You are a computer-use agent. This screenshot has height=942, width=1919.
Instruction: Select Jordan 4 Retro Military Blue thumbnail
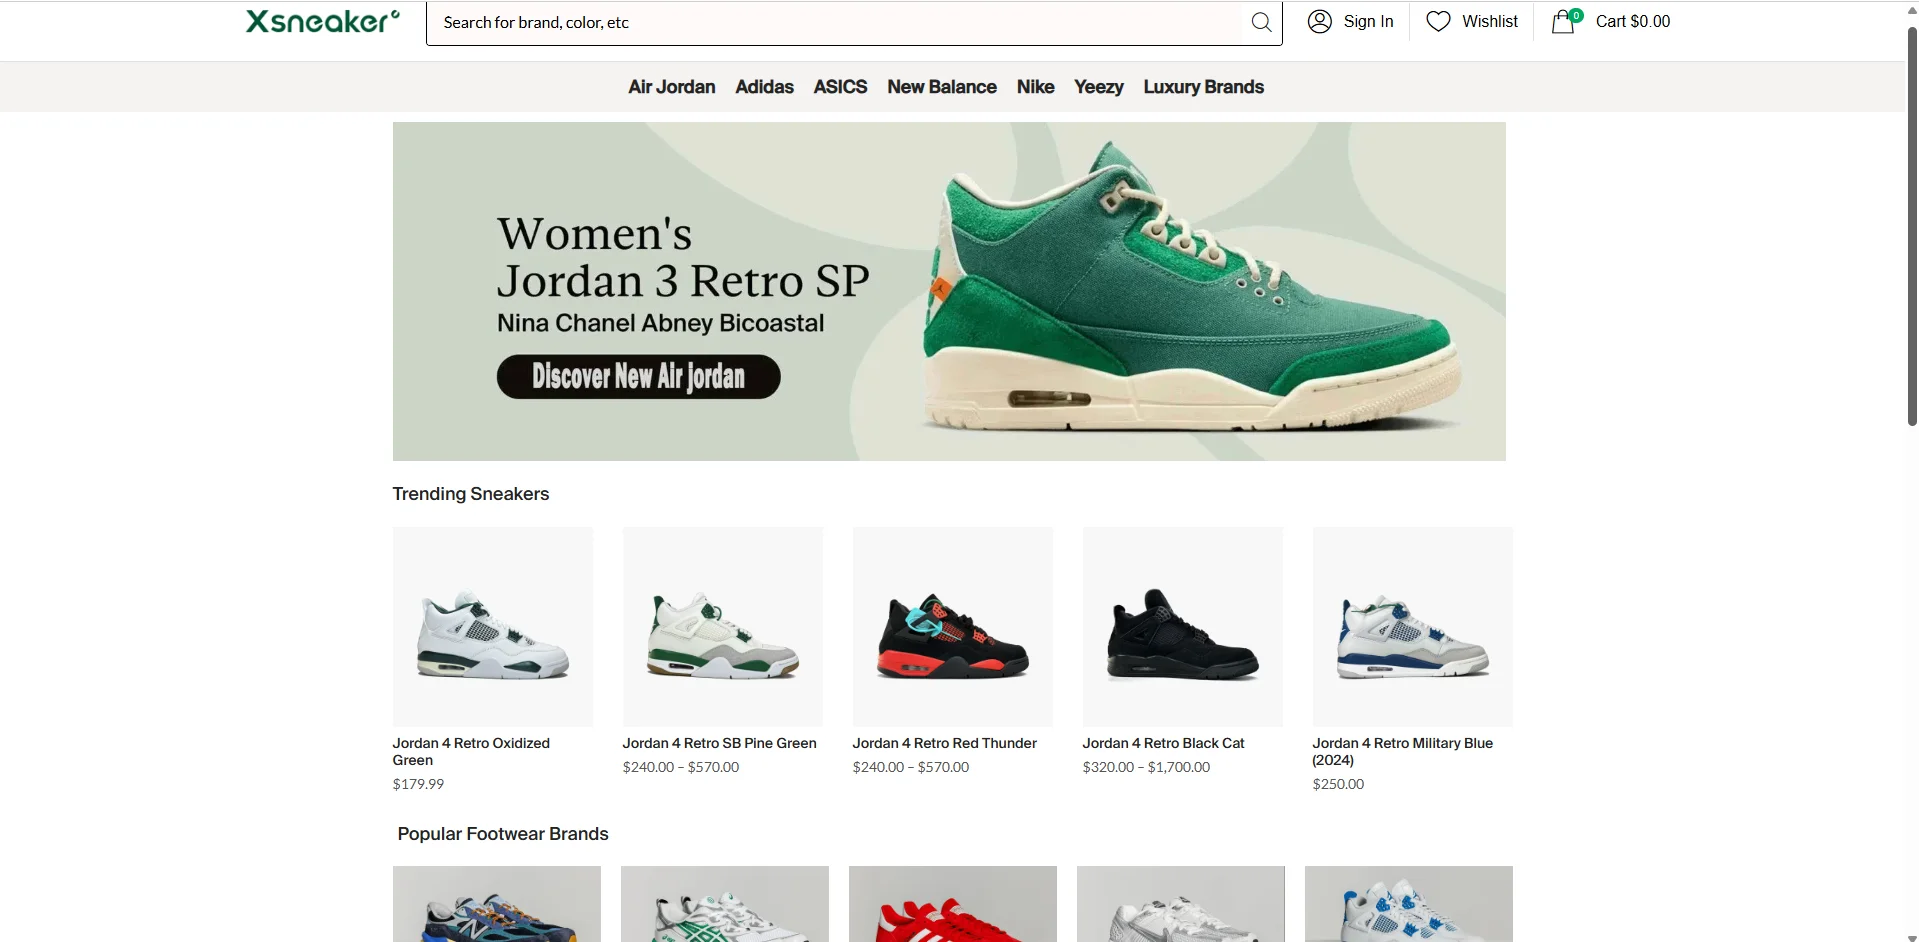click(x=1412, y=627)
